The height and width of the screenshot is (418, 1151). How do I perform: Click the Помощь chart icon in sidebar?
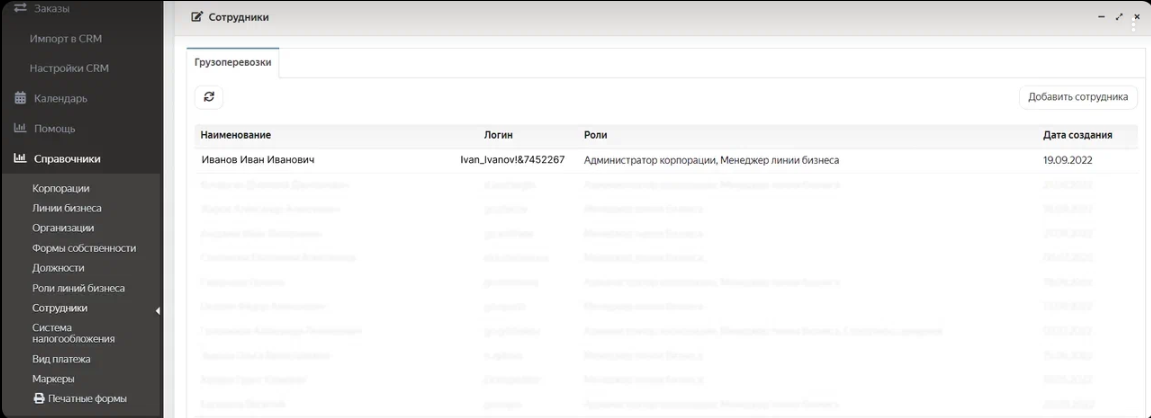click(20, 129)
